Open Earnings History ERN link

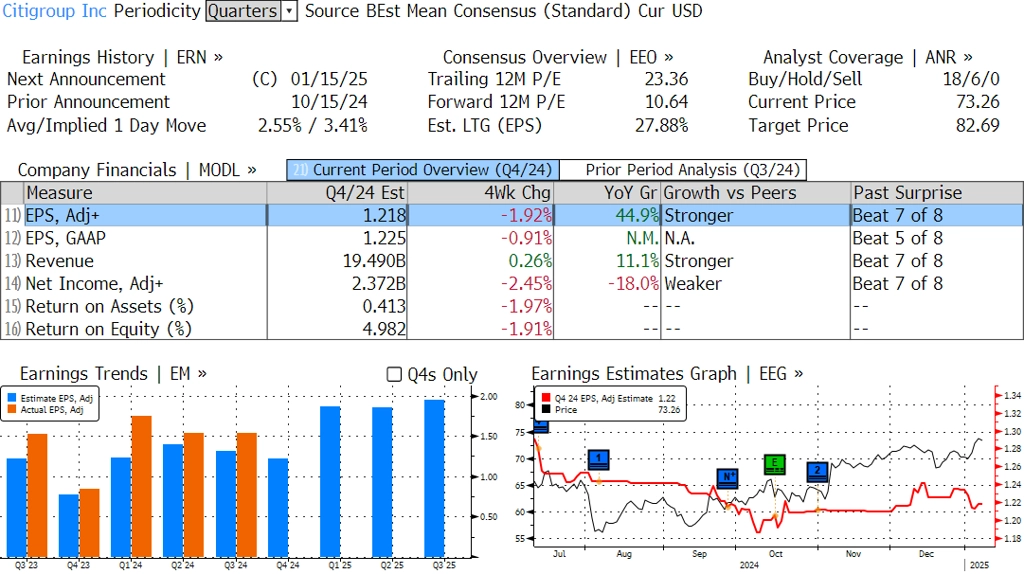pos(123,57)
